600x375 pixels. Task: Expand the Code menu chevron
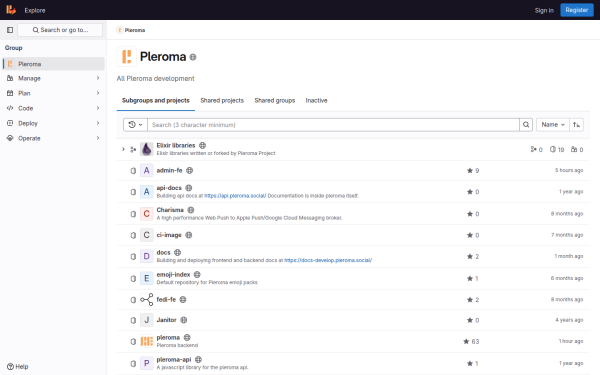tap(98, 108)
